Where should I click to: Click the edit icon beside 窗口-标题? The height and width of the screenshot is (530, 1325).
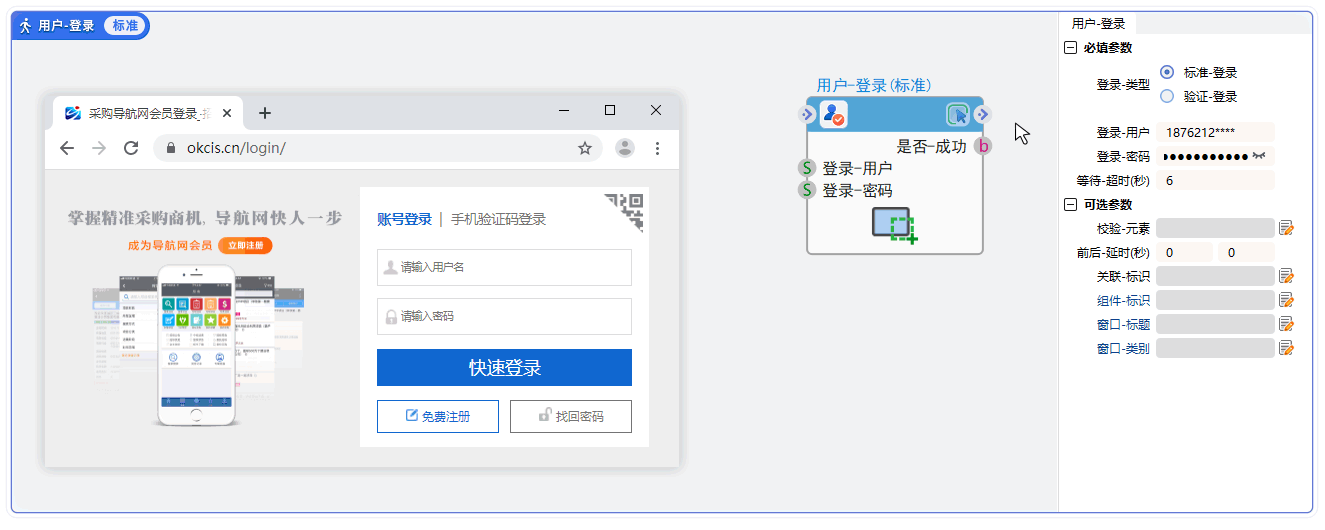point(1287,324)
